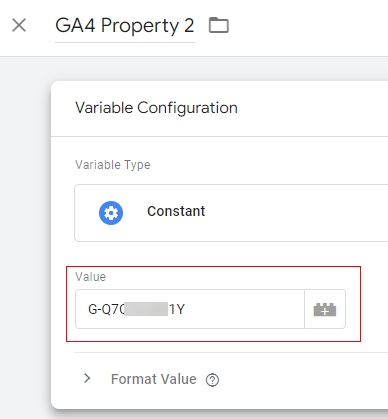This screenshot has height=419, width=388.
Task: Click the blue gear Constant icon
Action: point(111,213)
